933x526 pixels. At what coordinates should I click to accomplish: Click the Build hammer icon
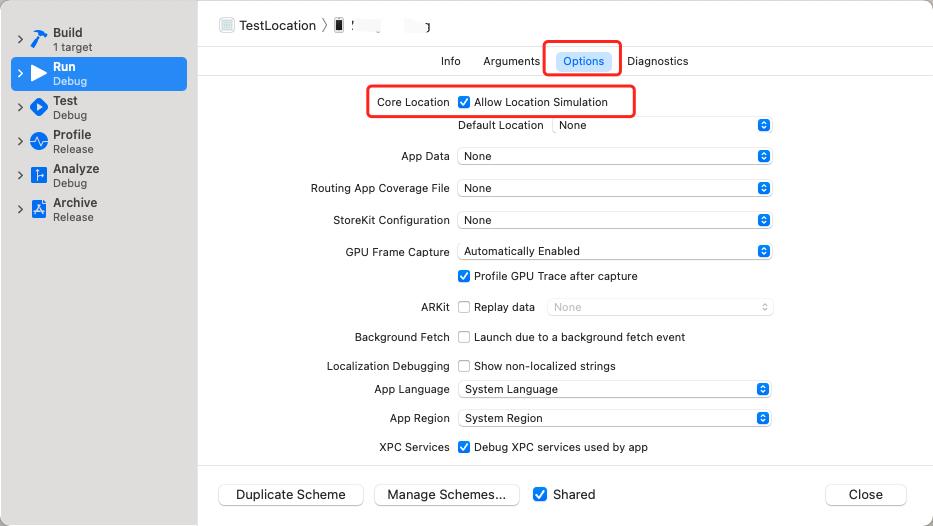tap(39, 39)
